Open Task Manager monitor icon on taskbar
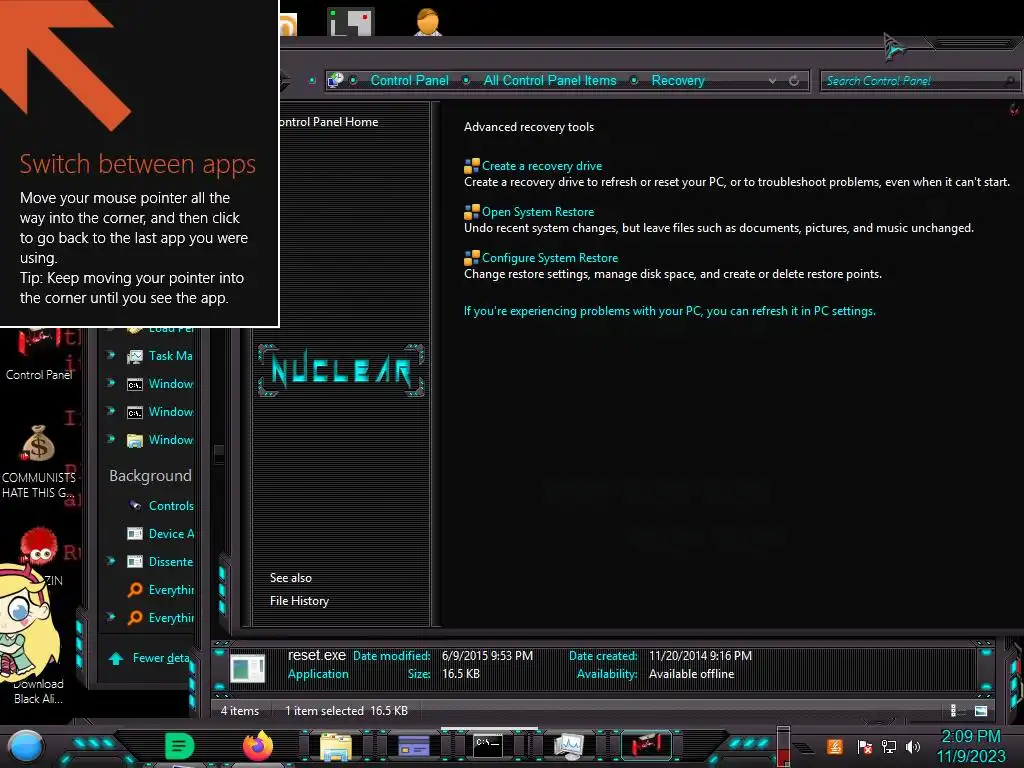 569,746
